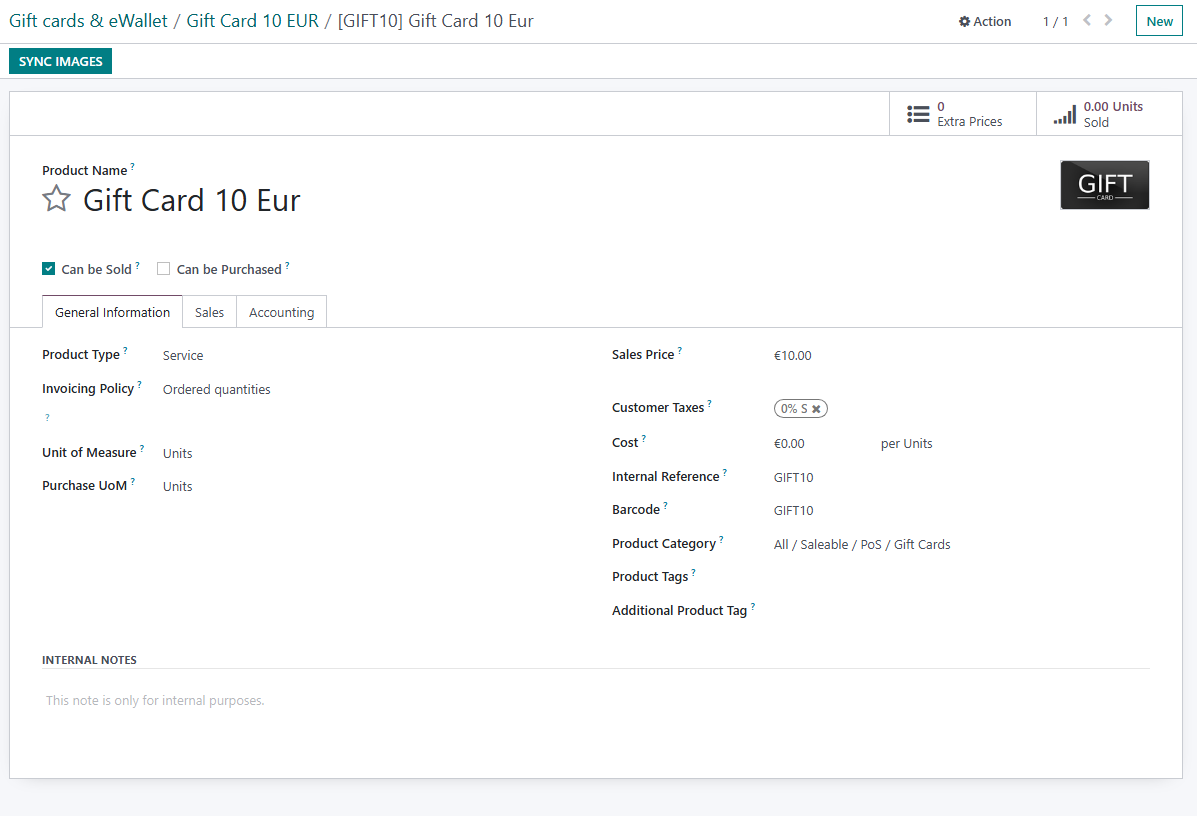Go to the next record arrow
This screenshot has height=816, width=1197.
tap(1107, 19)
